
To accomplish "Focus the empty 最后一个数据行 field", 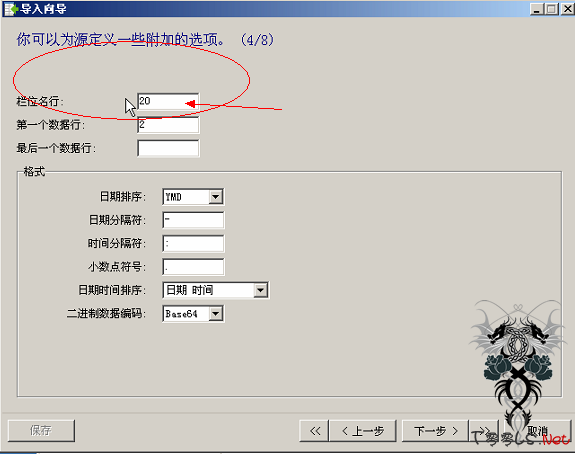I will (x=168, y=149).
